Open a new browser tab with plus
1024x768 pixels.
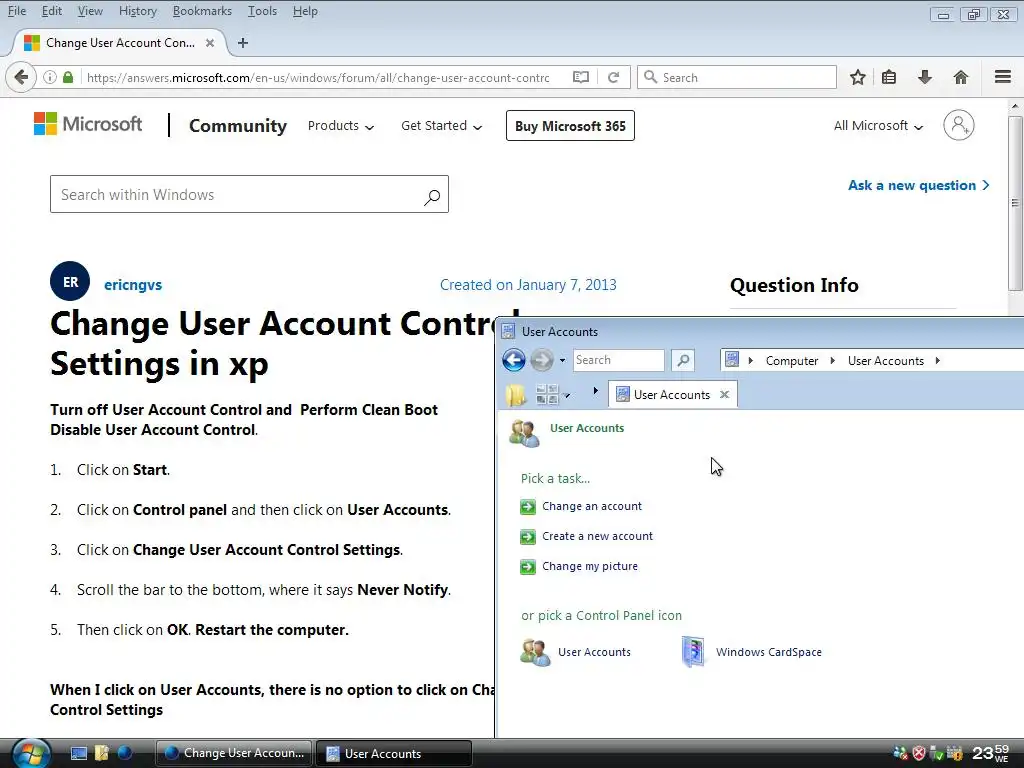click(243, 43)
